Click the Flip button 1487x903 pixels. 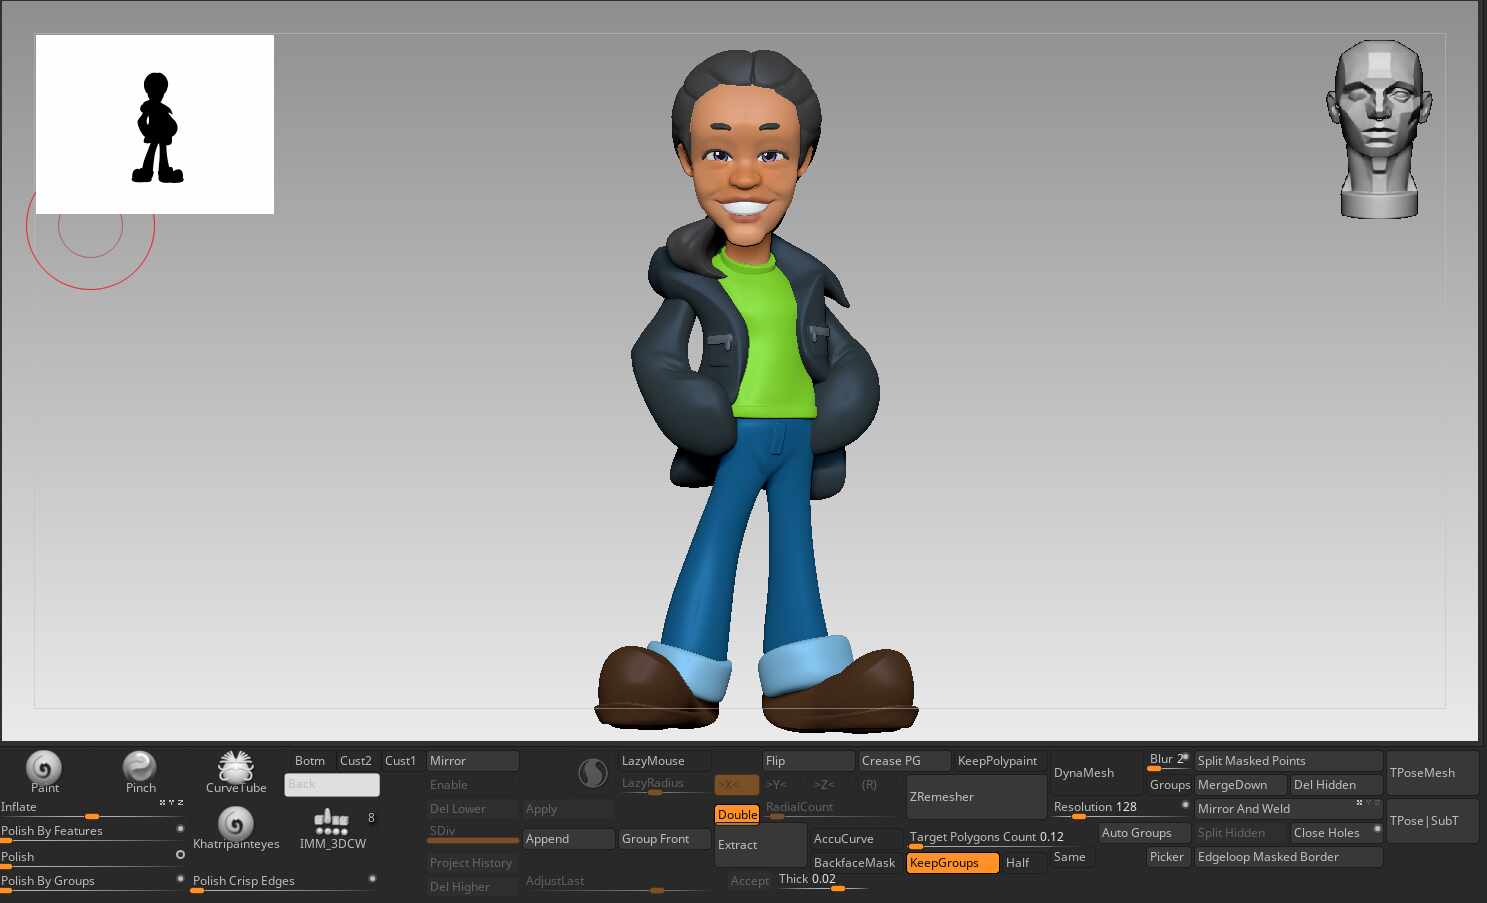click(x=808, y=761)
